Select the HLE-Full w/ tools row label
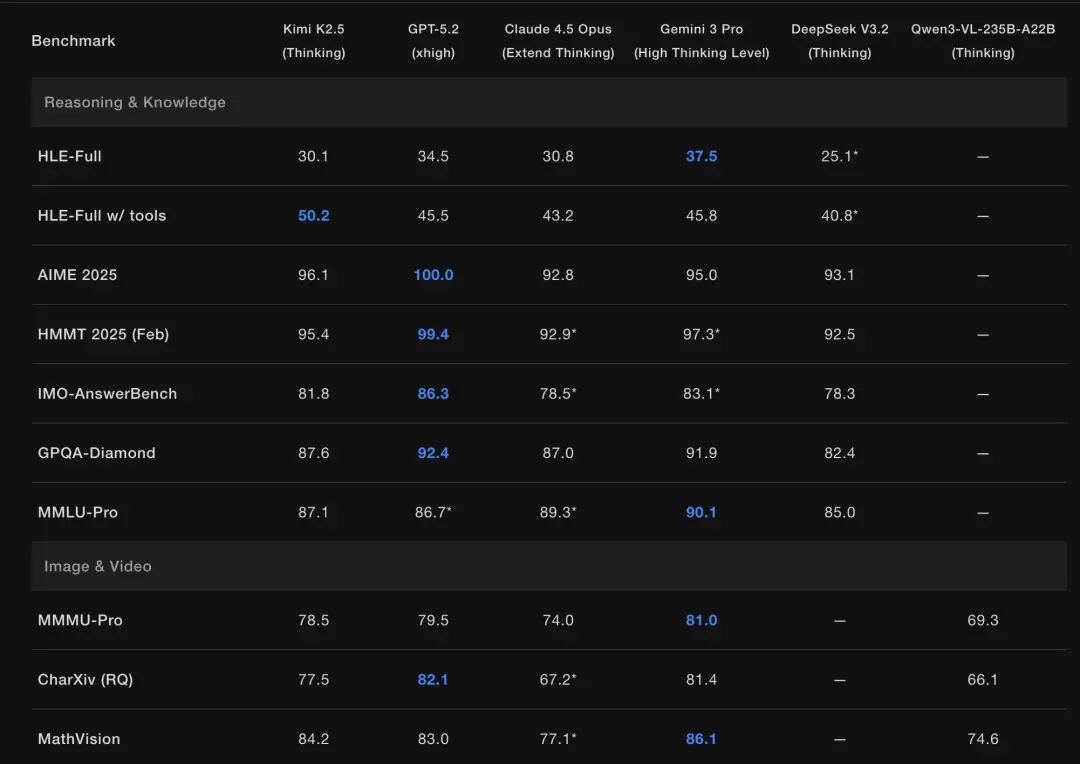Viewport: 1080px width, 764px height. 102,216
